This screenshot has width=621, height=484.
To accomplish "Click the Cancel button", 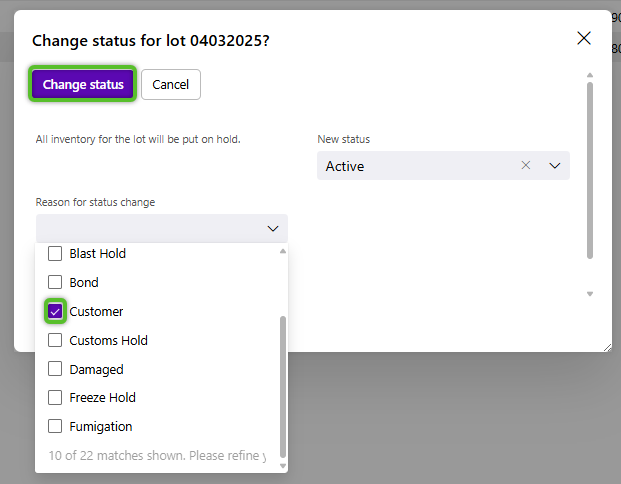I will (x=171, y=85).
